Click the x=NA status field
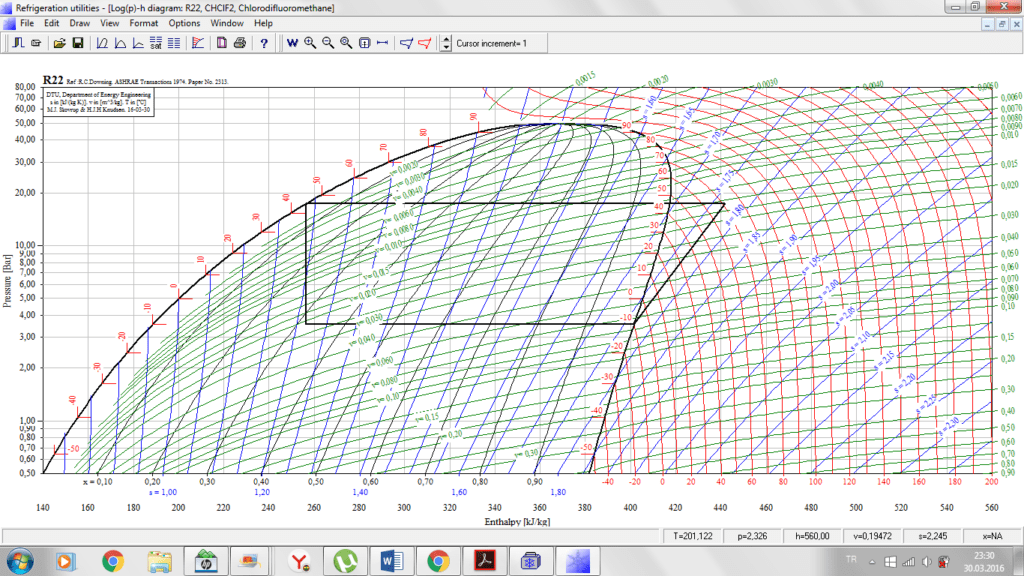This screenshot has height=576, width=1024. (992, 536)
